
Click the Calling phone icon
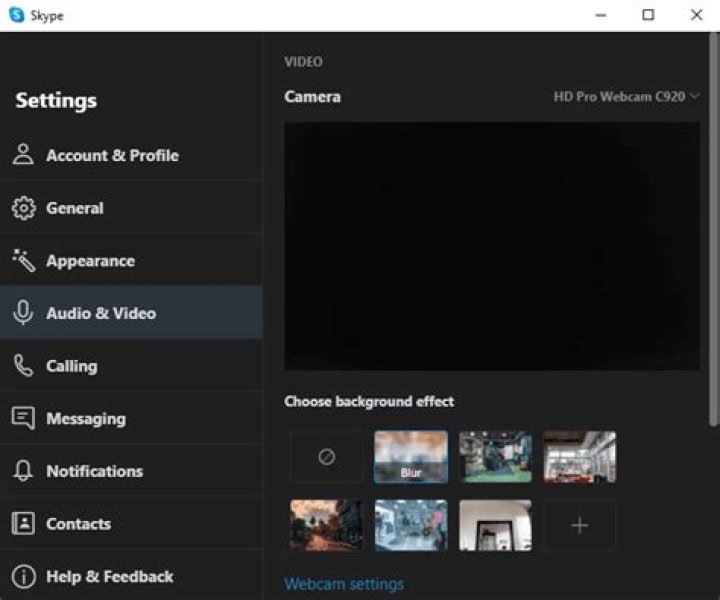pos(23,366)
